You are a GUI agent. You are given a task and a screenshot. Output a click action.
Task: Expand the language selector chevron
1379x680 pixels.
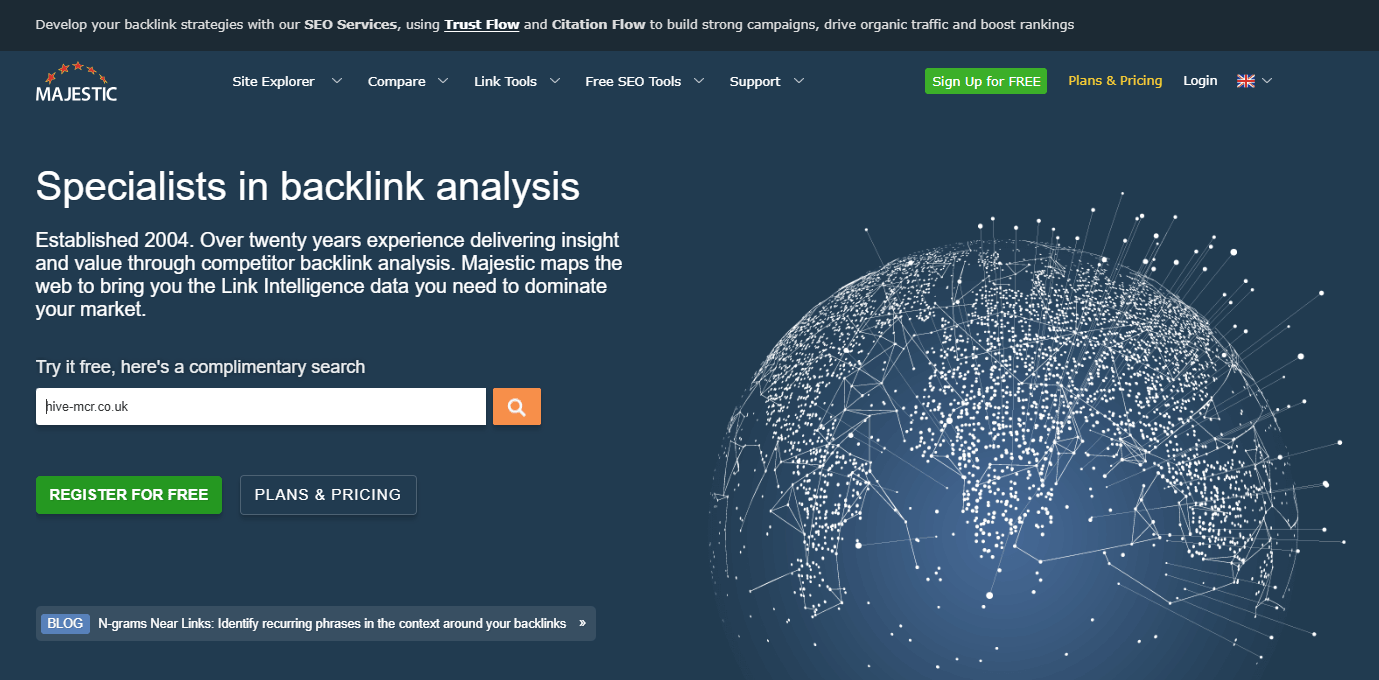click(x=1267, y=81)
